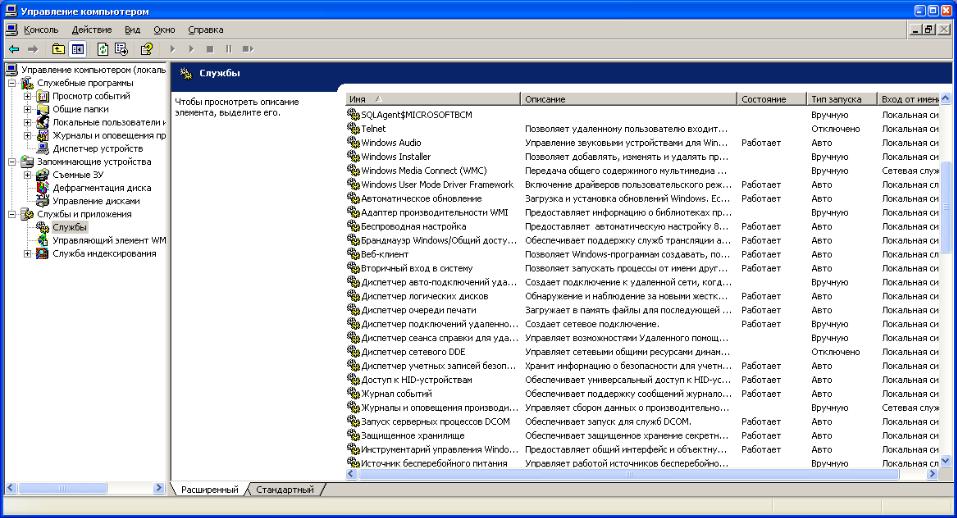Click the Съемные ЗУ tree icon
957x518 pixels.
click(43, 174)
